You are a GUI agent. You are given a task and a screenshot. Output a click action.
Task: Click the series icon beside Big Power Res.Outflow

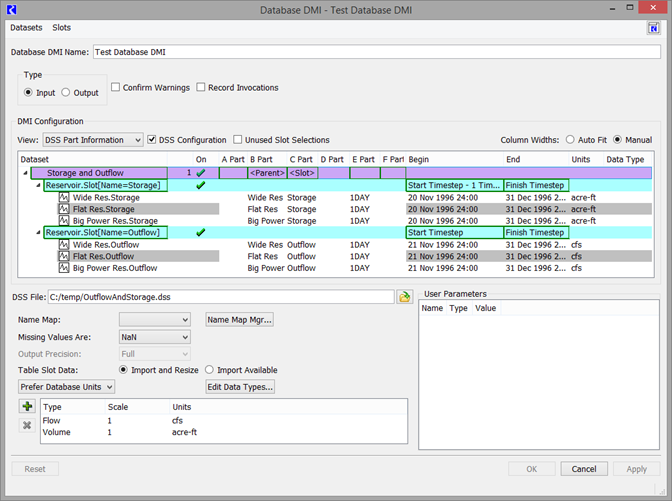[x=64, y=268]
